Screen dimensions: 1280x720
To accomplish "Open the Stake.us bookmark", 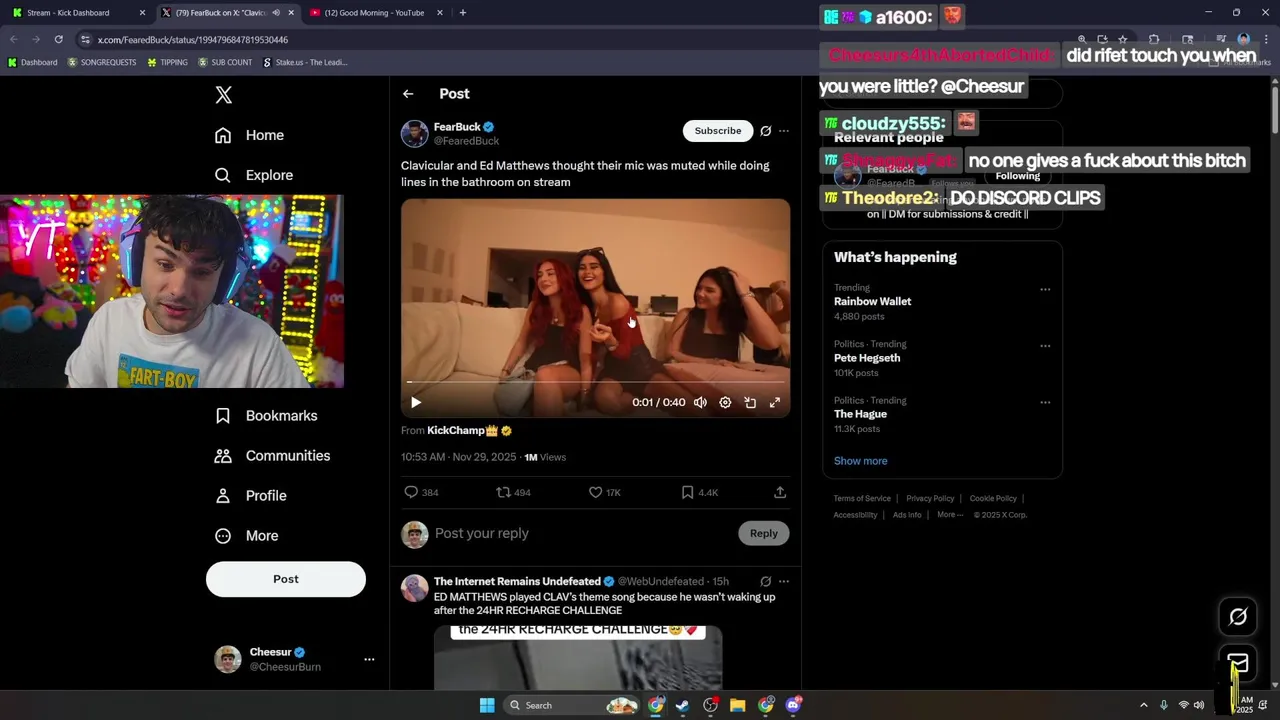I will [305, 63].
